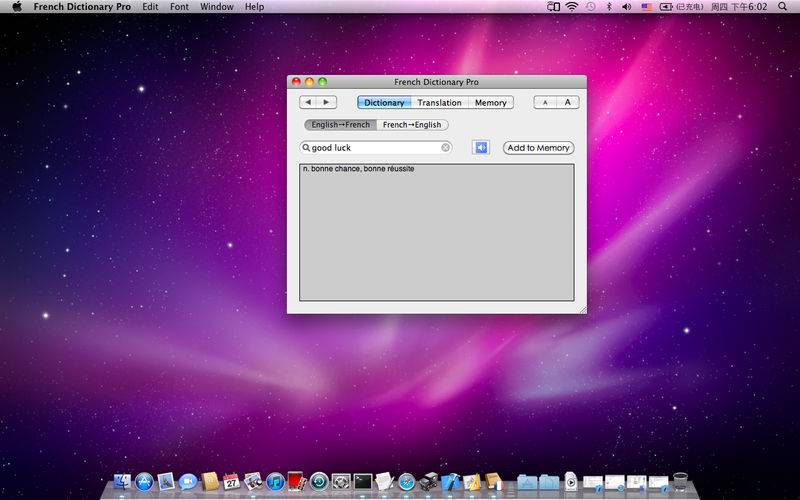Open the Font menu
Viewport: 800px width, 500px height.
179,7
